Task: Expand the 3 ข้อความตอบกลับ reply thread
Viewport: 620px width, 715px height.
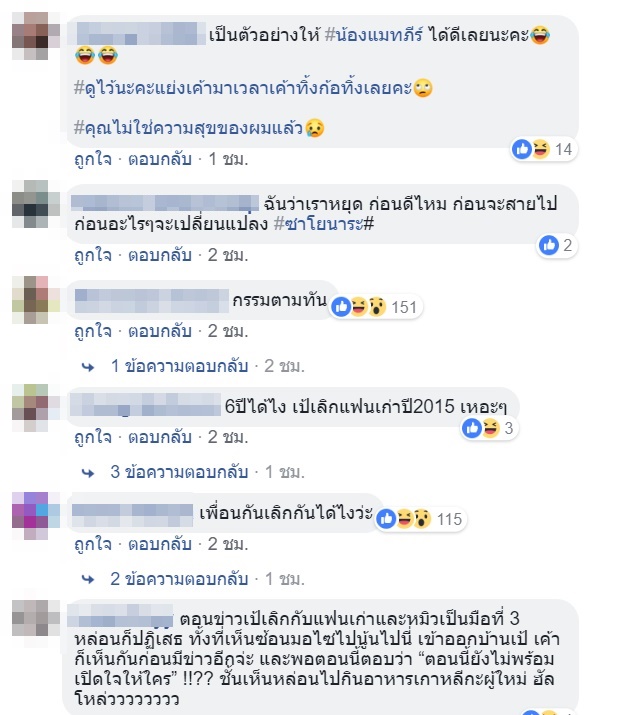Action: pos(179,472)
